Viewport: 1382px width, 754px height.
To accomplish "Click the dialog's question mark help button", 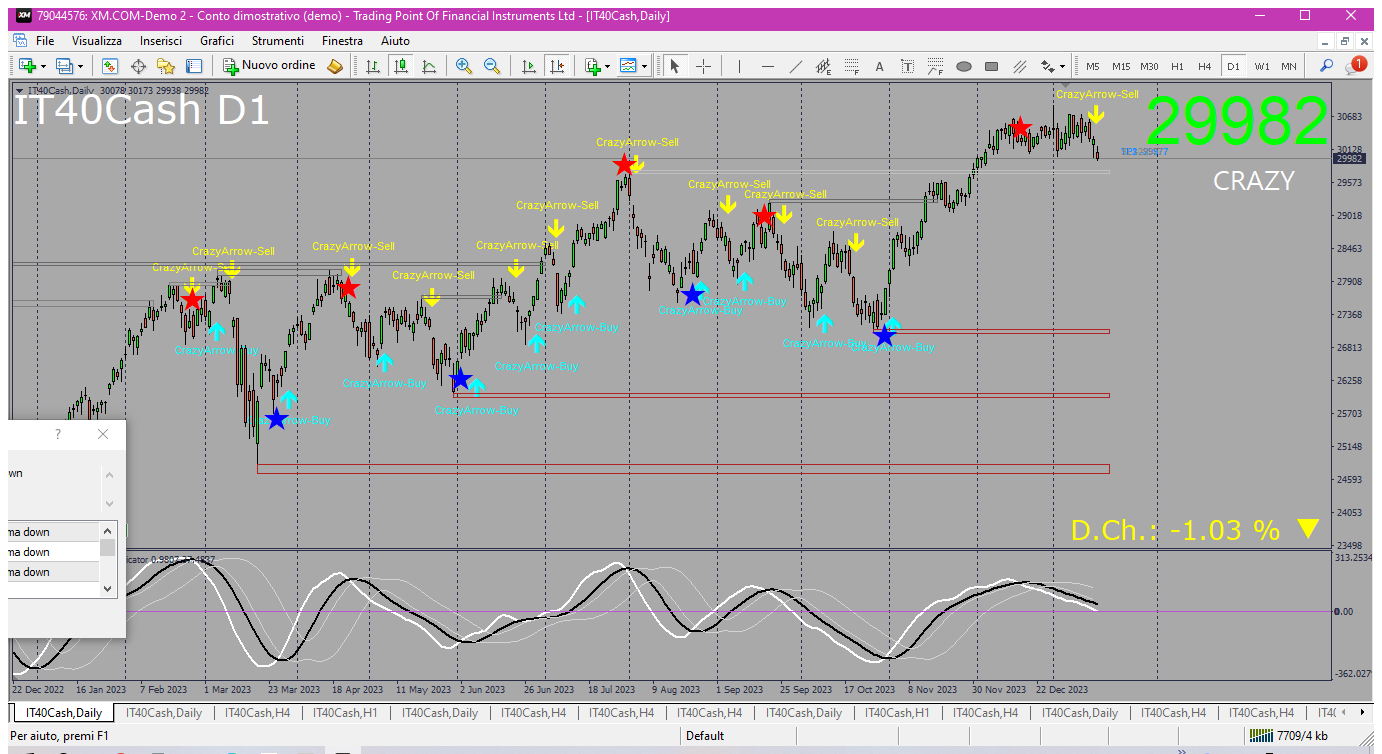I will tap(58, 434).
